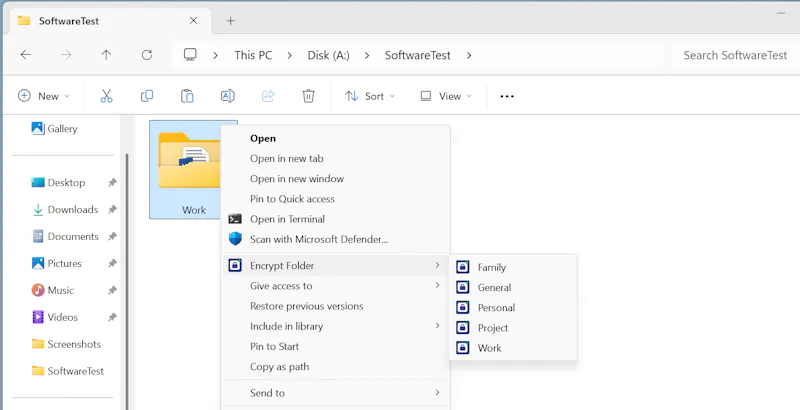Screen dimensions: 800x410
Task: Open Desktop in navigation pane
Action: tap(58, 183)
